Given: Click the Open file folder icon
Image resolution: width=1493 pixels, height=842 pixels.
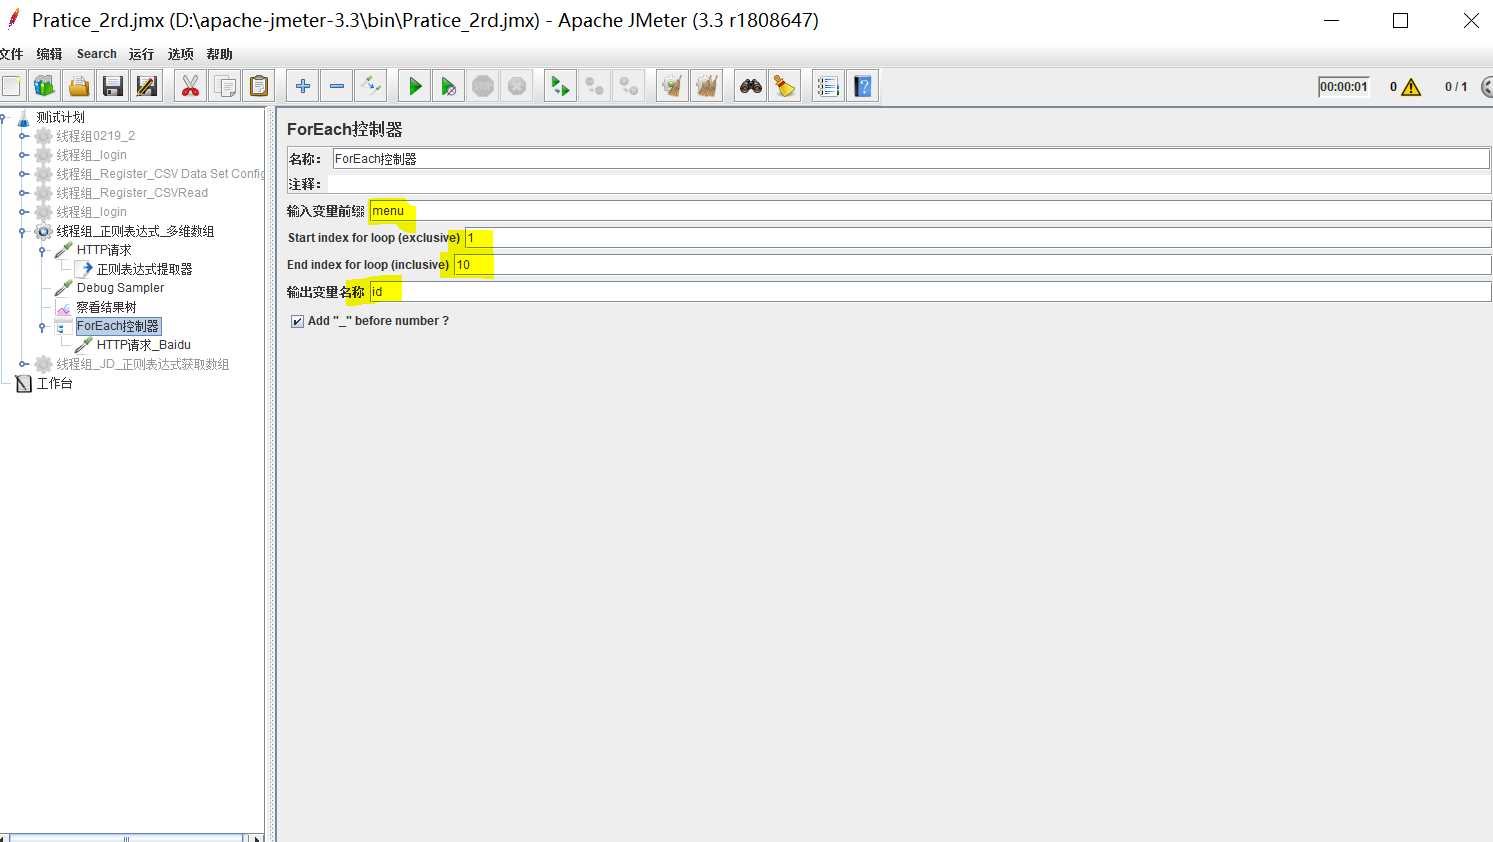Looking at the screenshot, I should 78,87.
